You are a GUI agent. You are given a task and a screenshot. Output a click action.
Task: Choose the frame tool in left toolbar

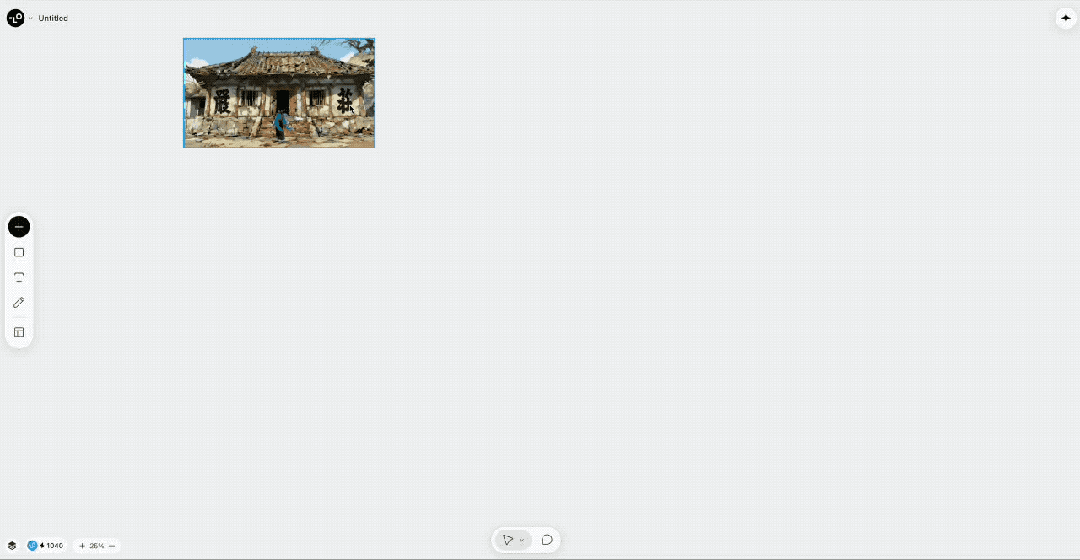pos(19,277)
